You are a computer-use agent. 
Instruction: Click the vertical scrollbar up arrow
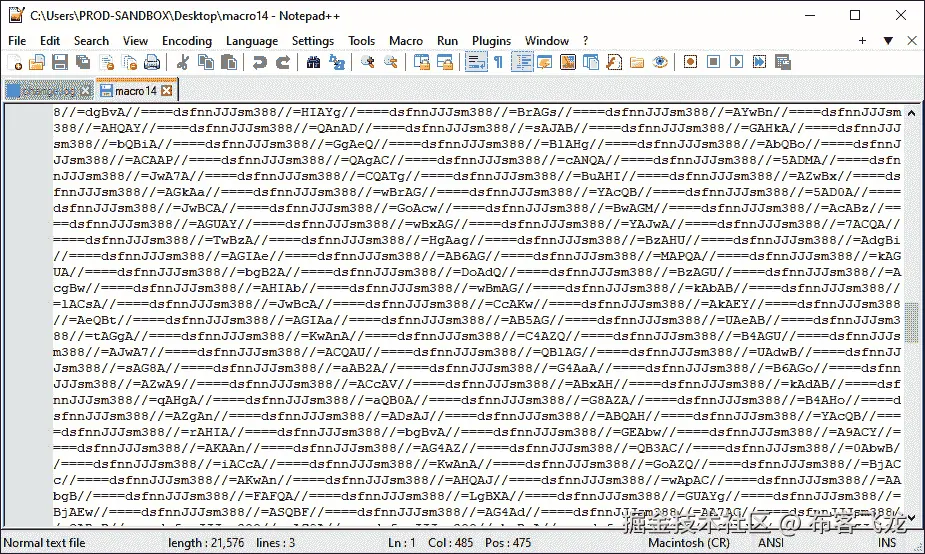point(911,112)
